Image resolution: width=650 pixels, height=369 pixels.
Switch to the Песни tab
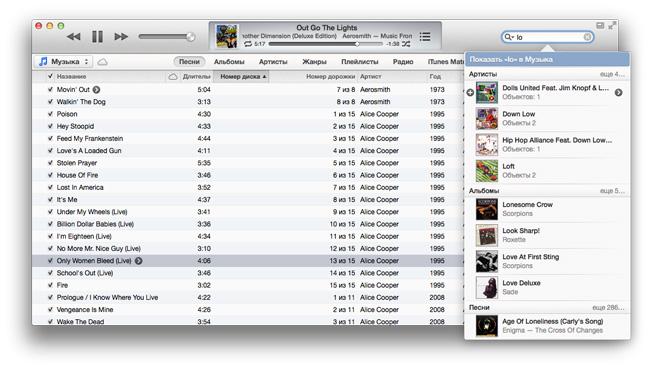(x=189, y=61)
